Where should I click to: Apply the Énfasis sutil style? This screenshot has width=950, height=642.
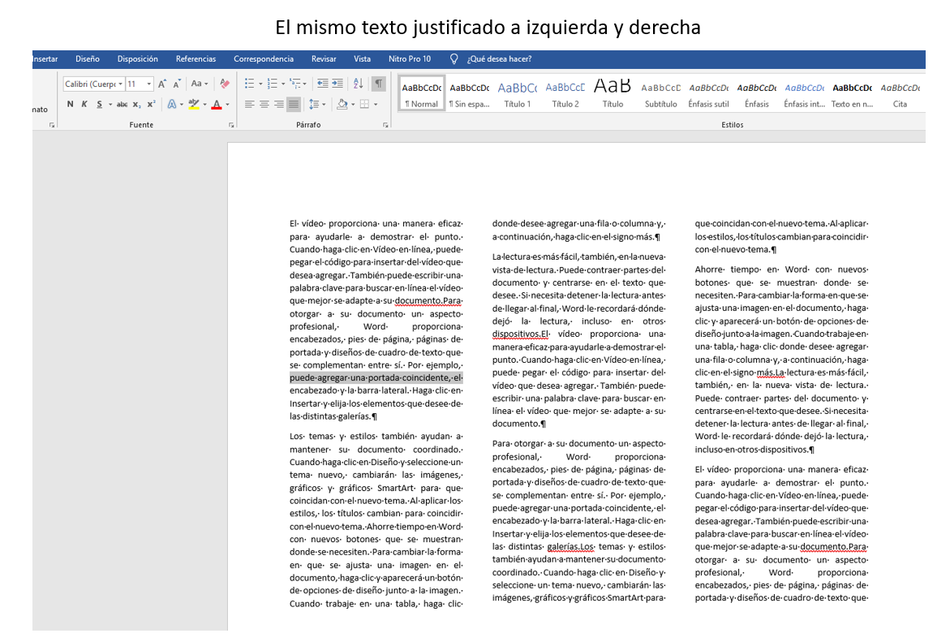(x=709, y=92)
